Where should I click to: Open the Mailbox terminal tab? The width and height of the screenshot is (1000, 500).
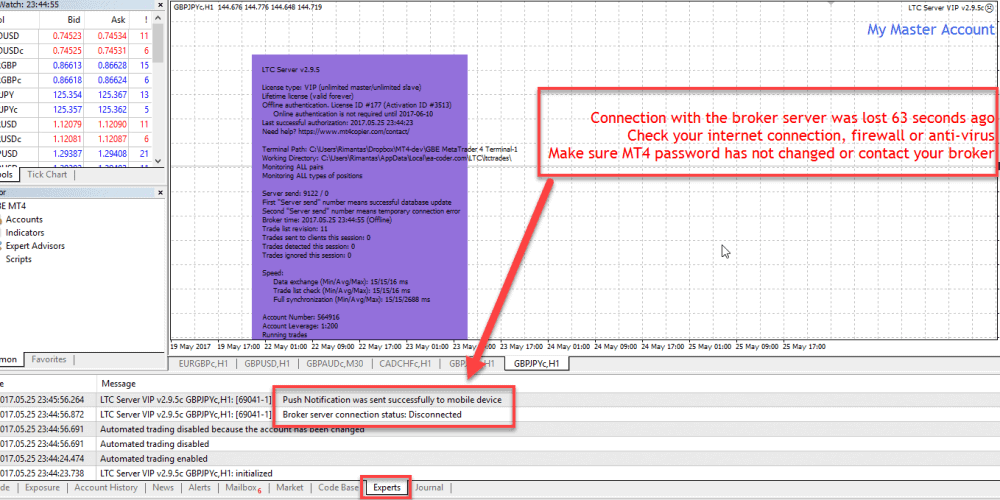242,488
